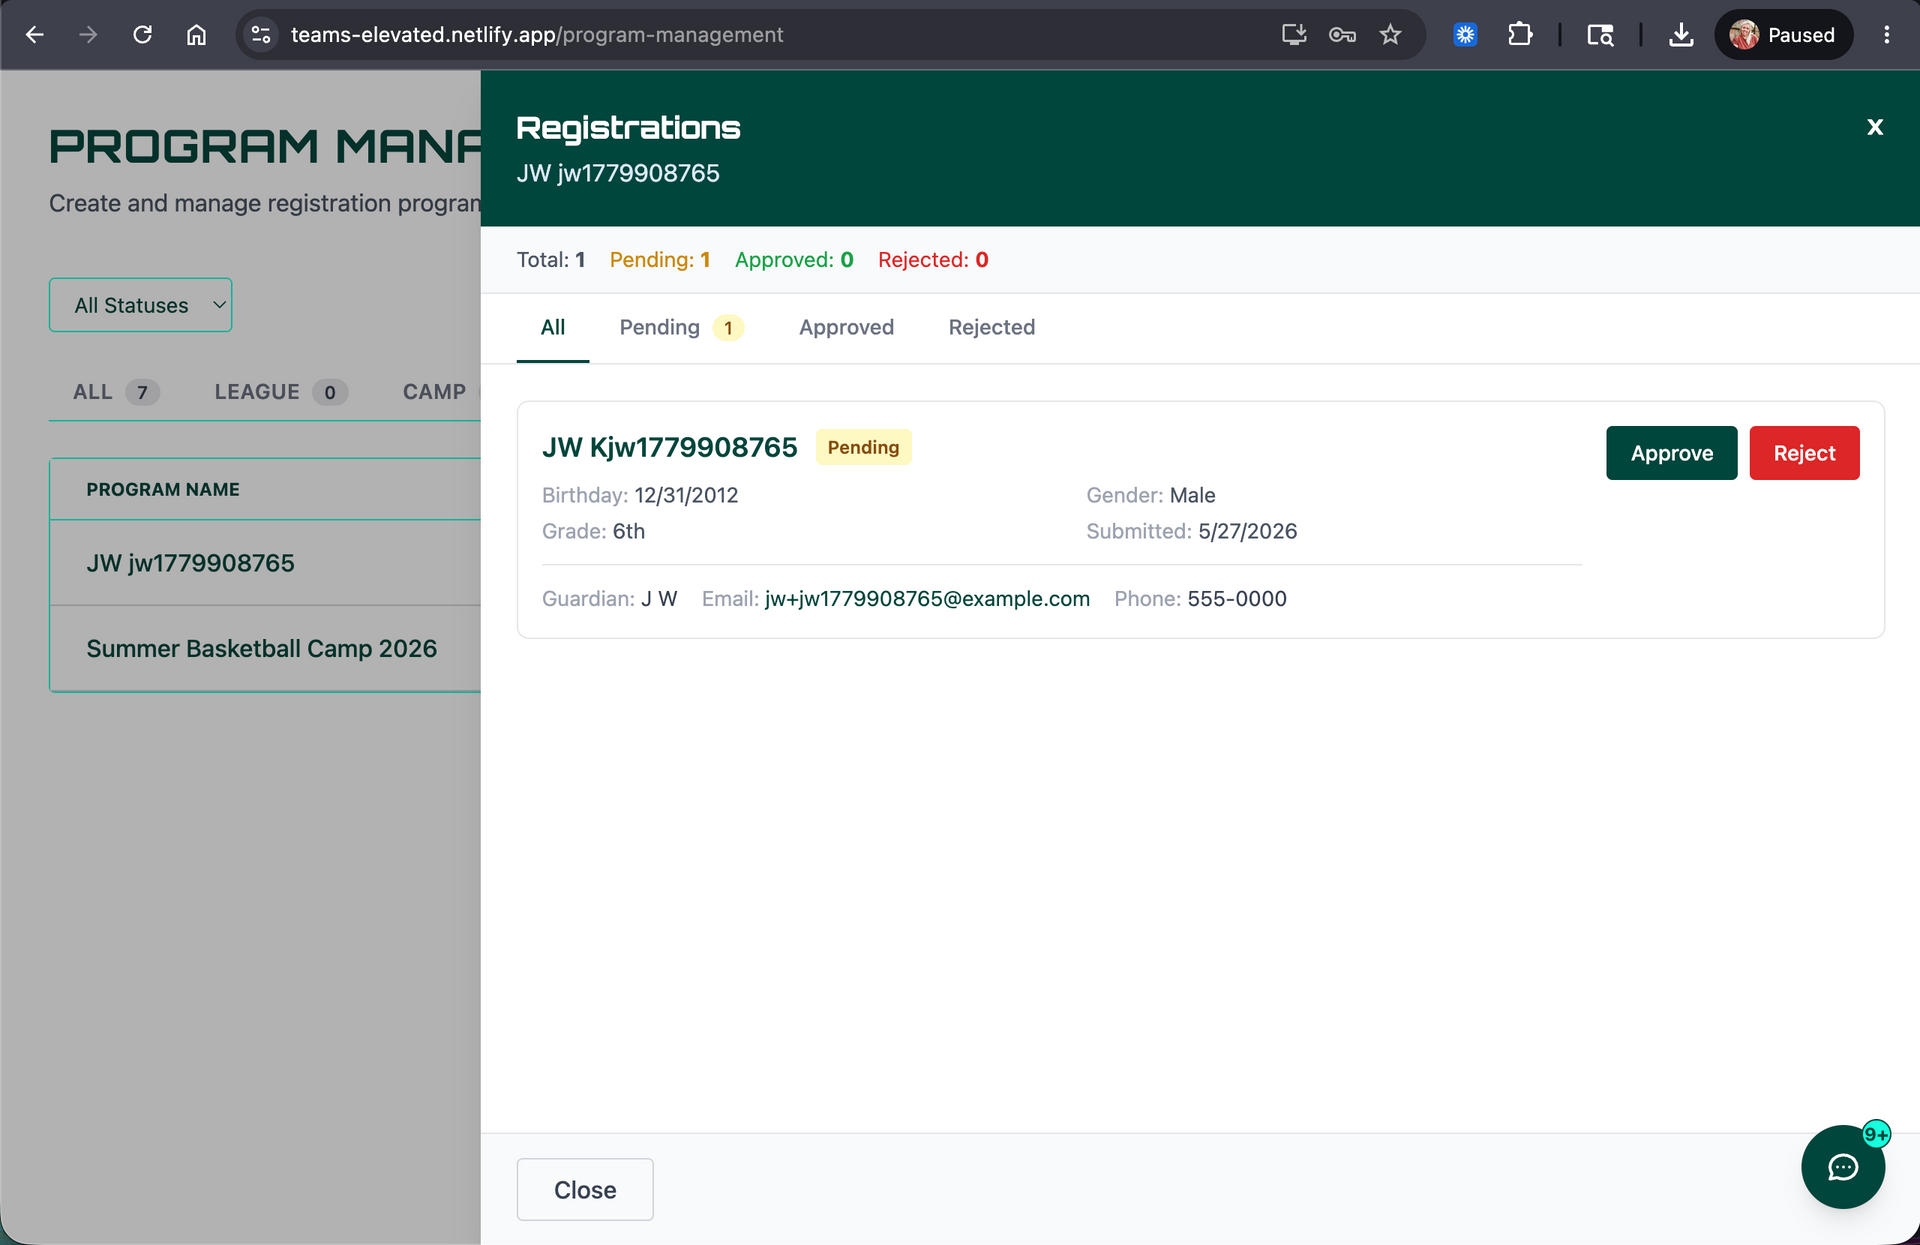Click the Total: 1 summary count
The image size is (1920, 1245).
pyautogui.click(x=551, y=260)
